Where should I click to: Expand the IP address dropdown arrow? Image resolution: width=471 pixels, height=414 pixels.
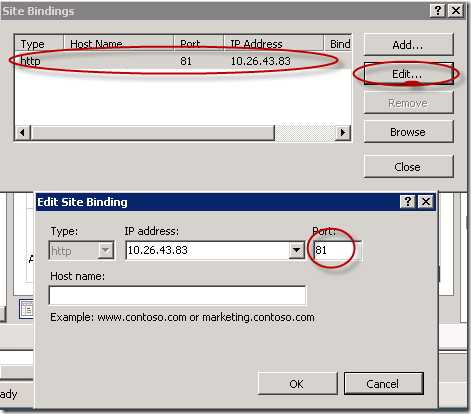click(296, 250)
